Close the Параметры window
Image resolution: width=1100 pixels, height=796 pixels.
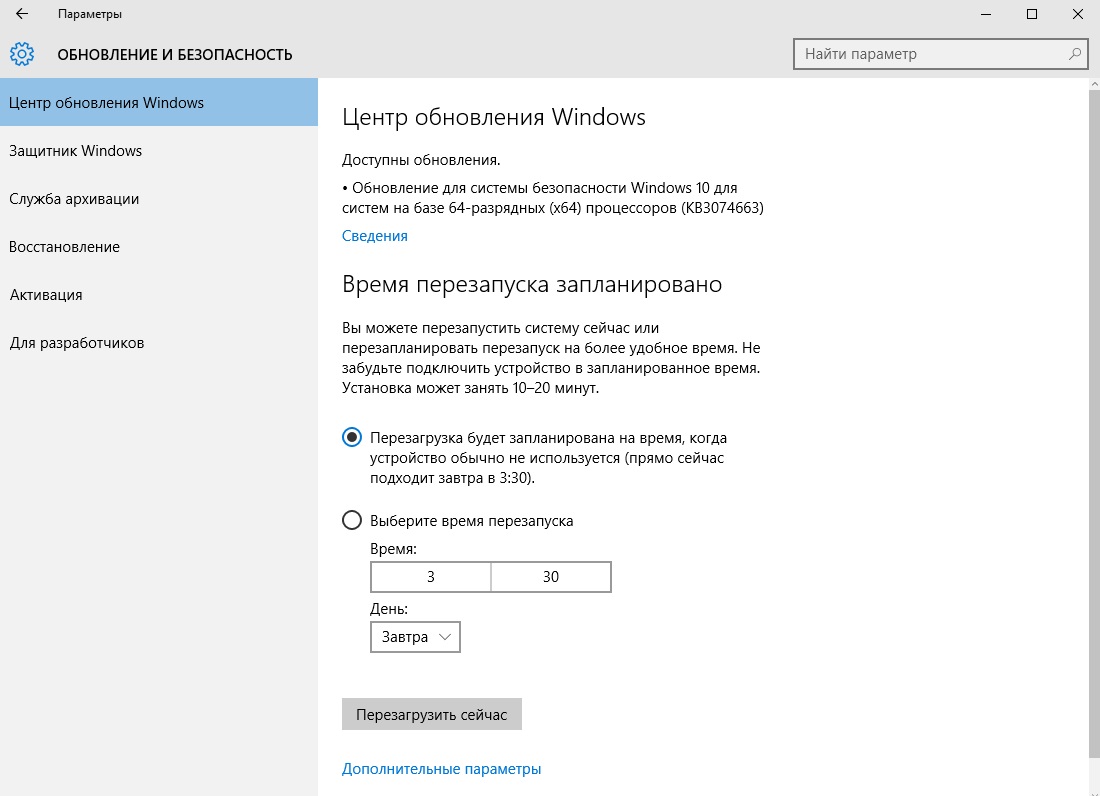point(1078,14)
